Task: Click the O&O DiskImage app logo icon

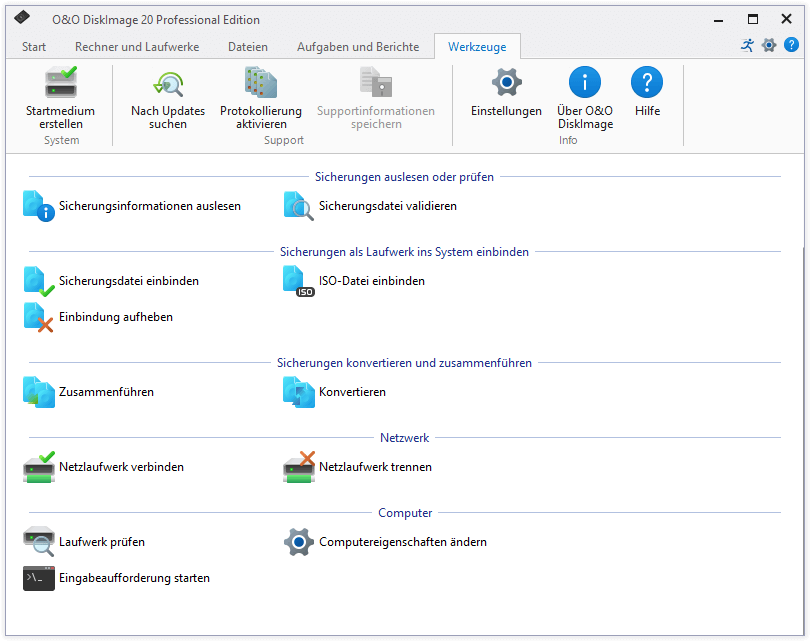Action: tap(22, 18)
